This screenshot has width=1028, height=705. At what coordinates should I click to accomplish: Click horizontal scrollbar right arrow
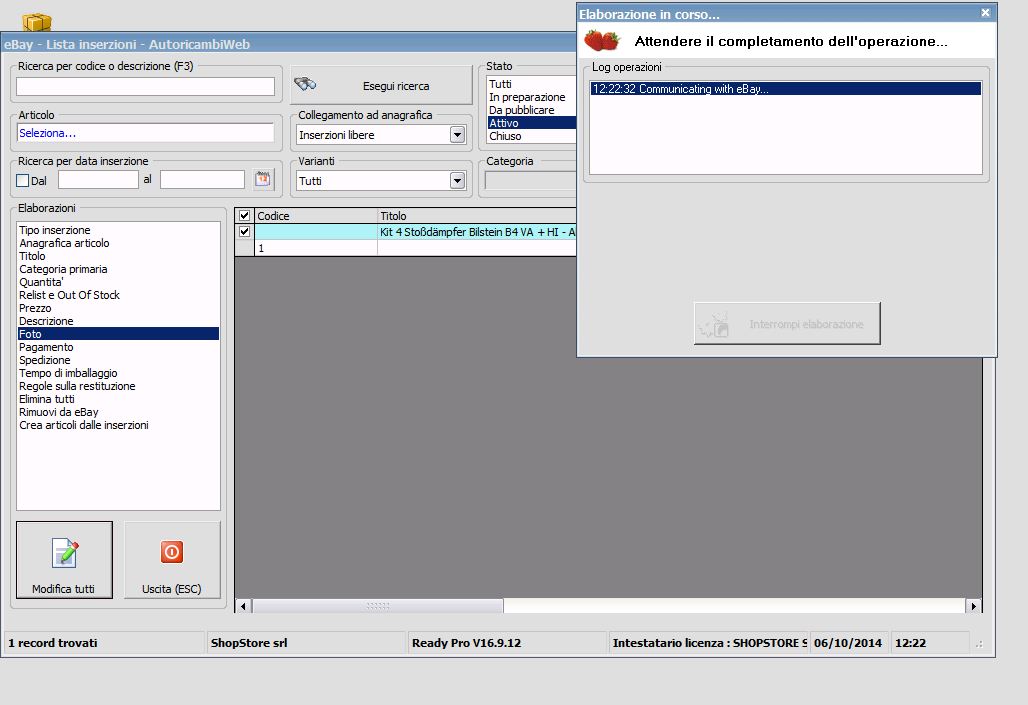974,606
